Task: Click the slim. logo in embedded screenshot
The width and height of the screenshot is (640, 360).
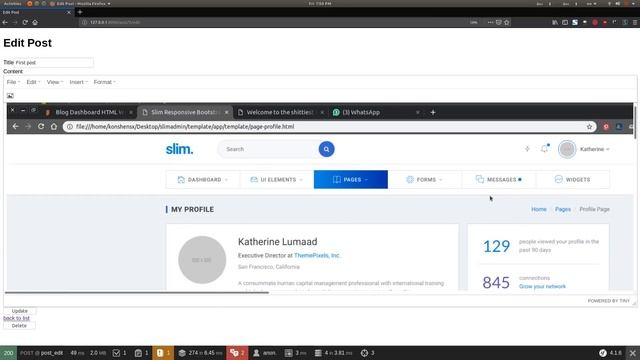Action: click(x=179, y=149)
